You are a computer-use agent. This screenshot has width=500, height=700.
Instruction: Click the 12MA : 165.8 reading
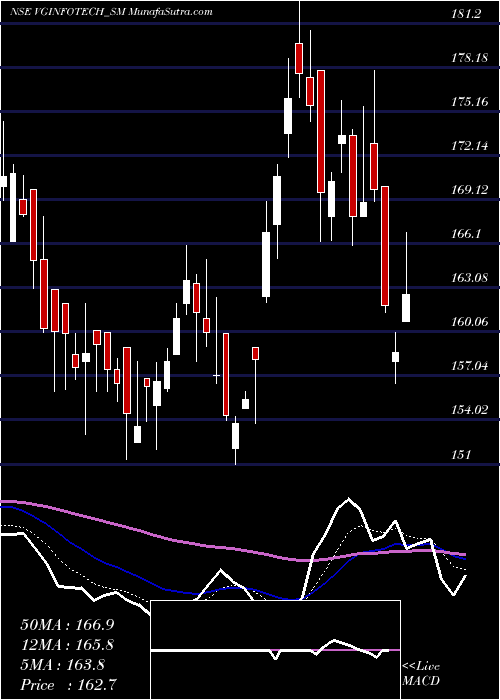coord(67,645)
